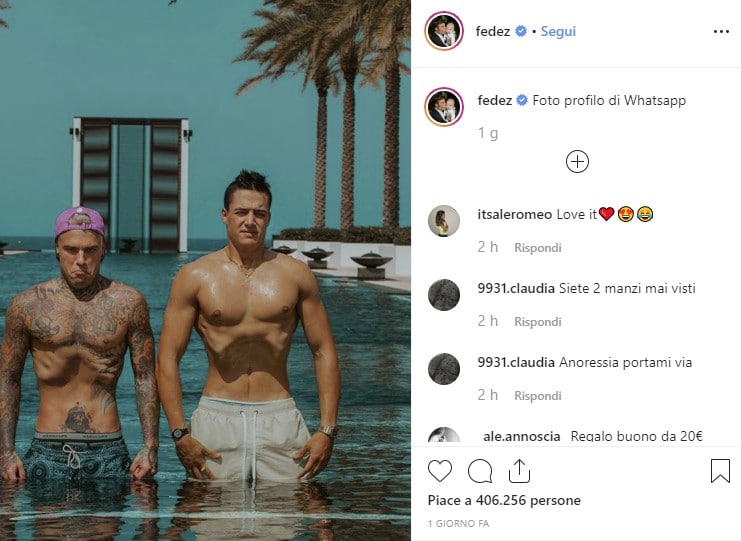Reply to the 'Anoressia portami via' comment
This screenshot has width=741, height=541.
click(538, 395)
